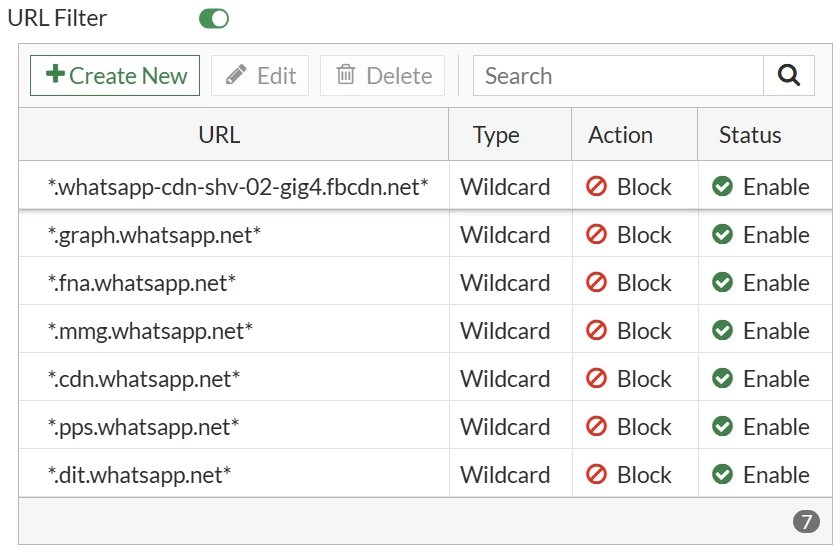Toggle the URL Filter switch off
This screenshot has height=549, width=837.
click(214, 19)
